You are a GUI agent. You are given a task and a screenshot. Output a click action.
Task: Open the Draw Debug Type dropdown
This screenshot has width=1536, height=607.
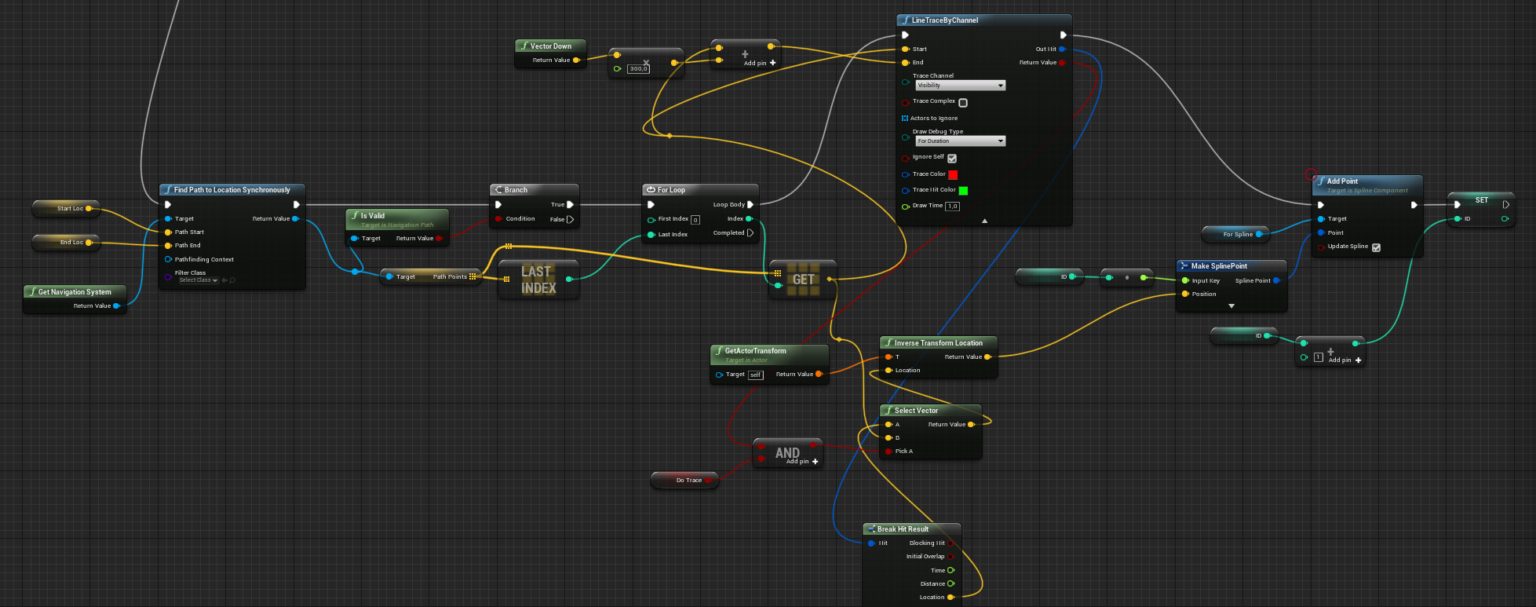(960, 142)
